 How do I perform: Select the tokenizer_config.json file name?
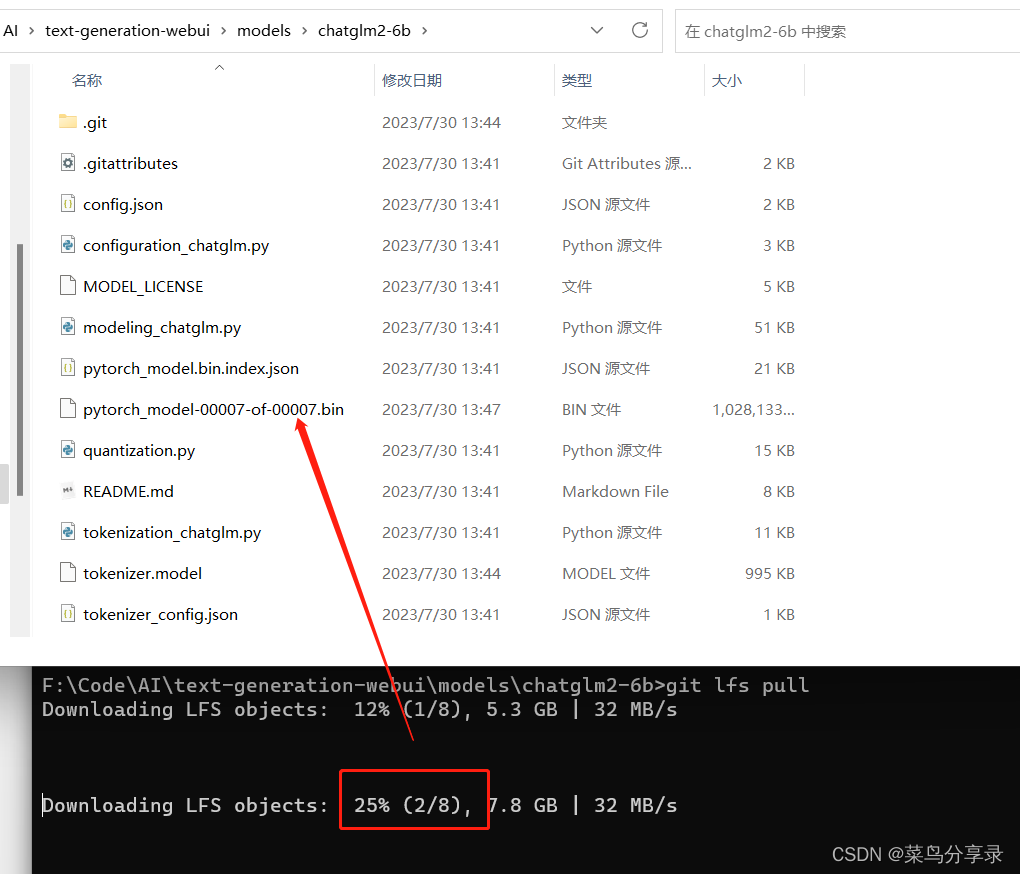pos(160,614)
